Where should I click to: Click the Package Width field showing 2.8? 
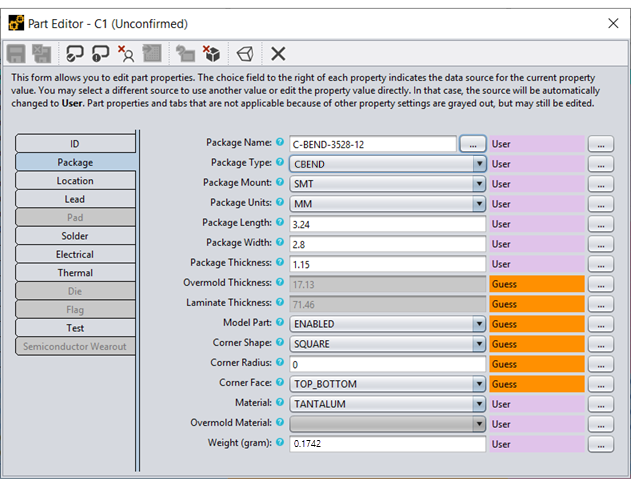[388, 244]
